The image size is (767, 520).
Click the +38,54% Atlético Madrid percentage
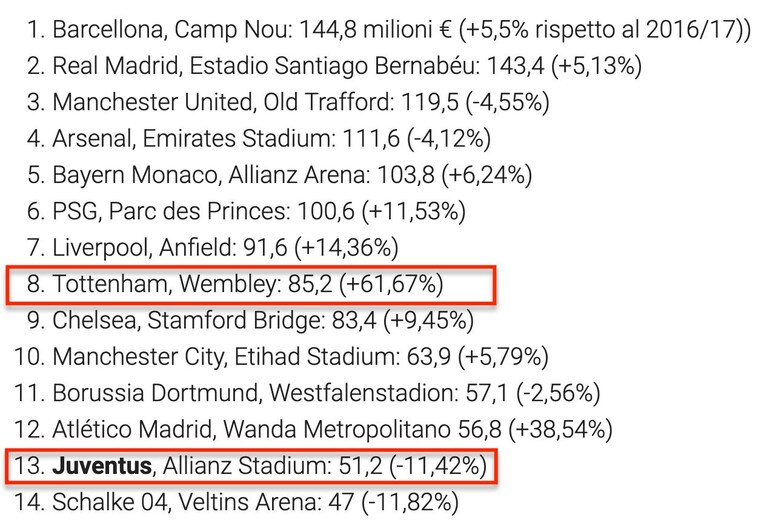pyautogui.click(x=561, y=430)
